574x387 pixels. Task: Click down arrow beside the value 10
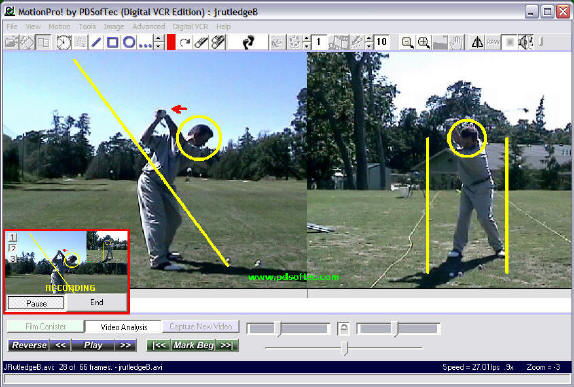coord(369,46)
